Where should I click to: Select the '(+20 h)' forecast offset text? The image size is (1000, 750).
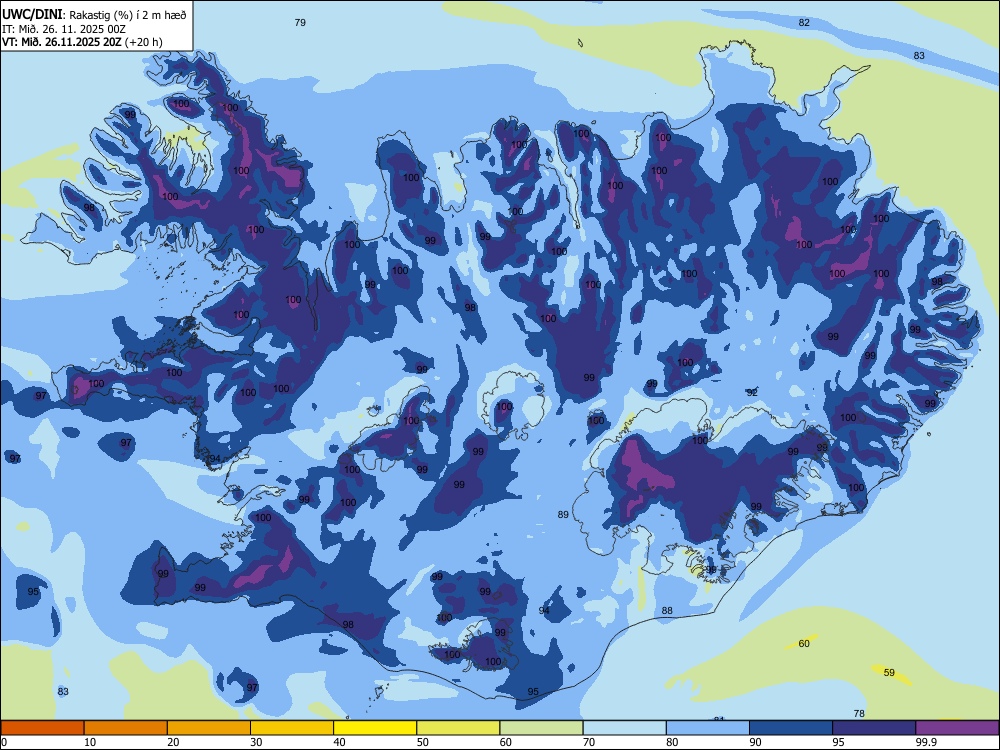tap(144, 42)
